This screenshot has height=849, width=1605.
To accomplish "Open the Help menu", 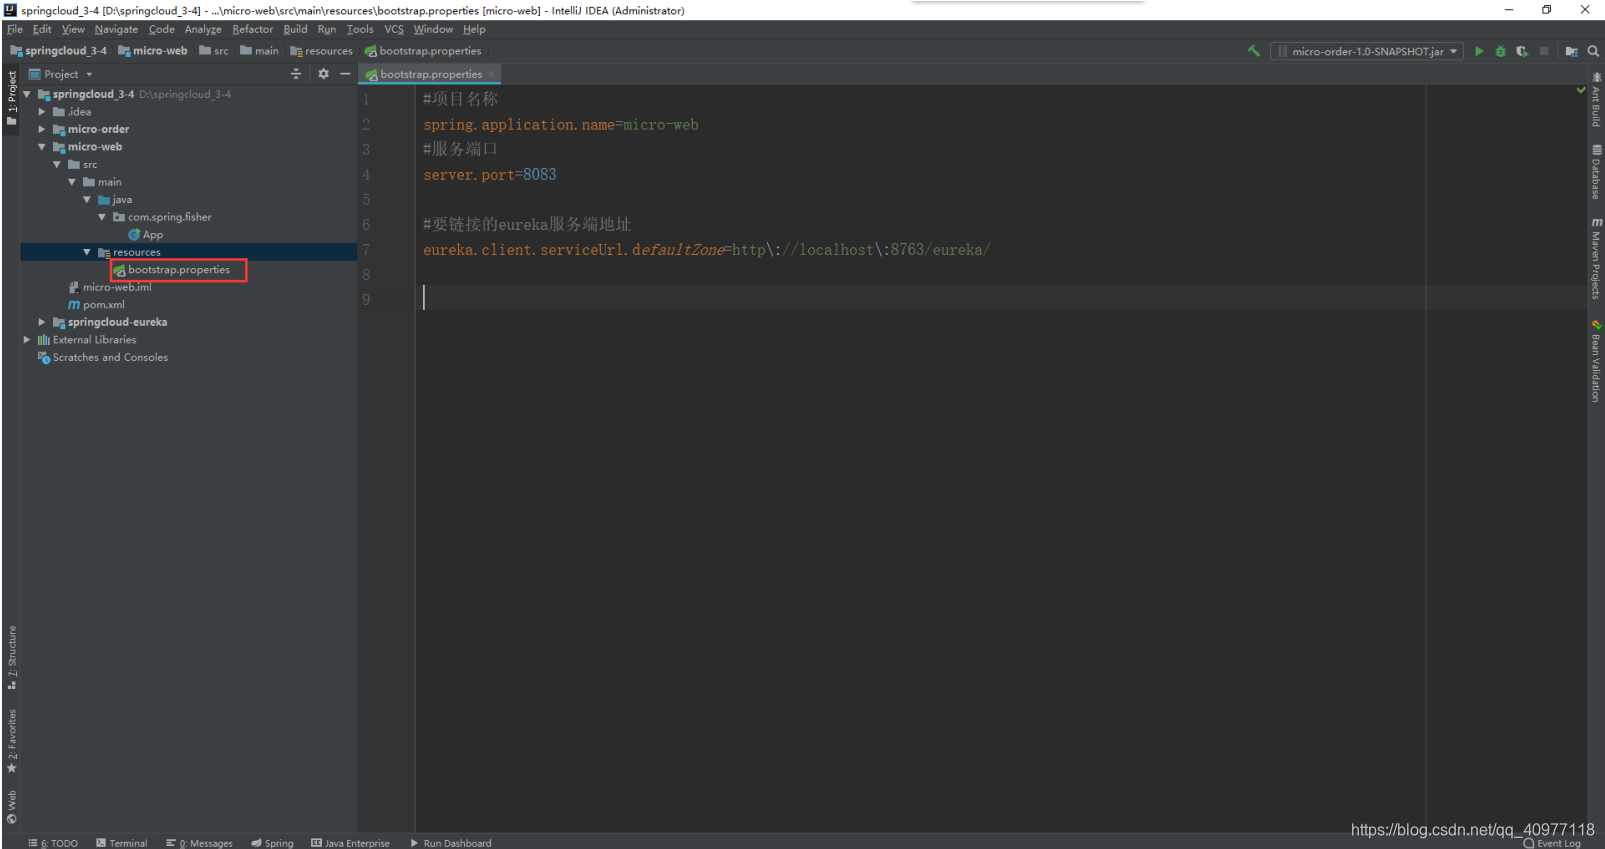I will pos(474,29).
